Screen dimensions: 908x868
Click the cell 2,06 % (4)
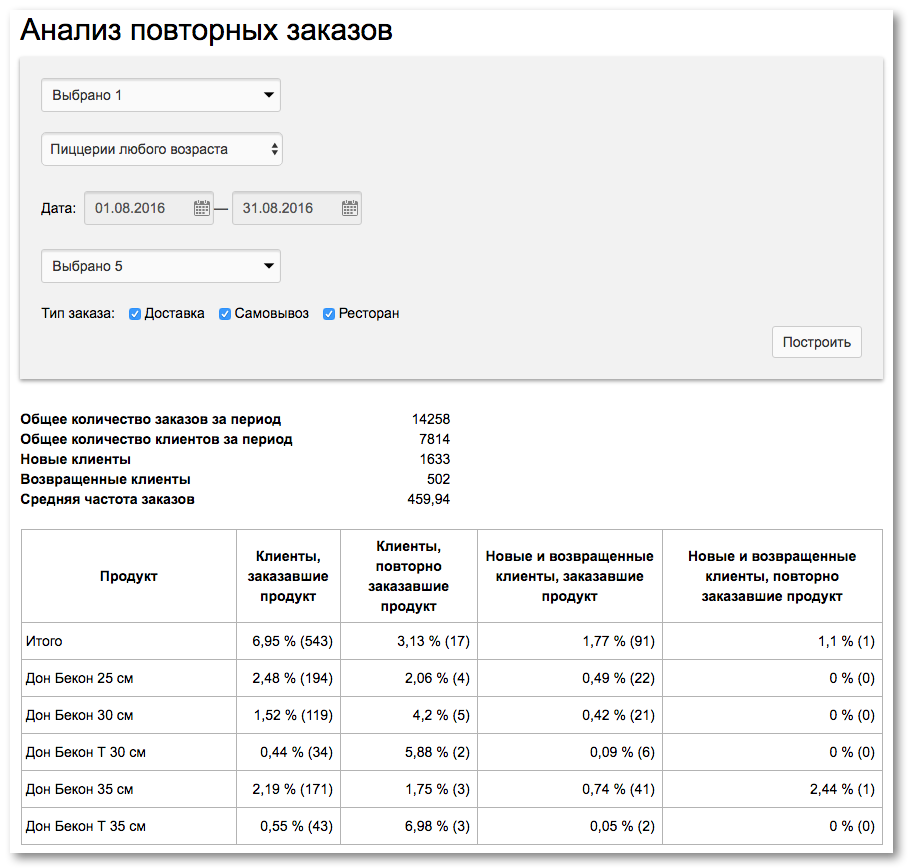tap(409, 678)
